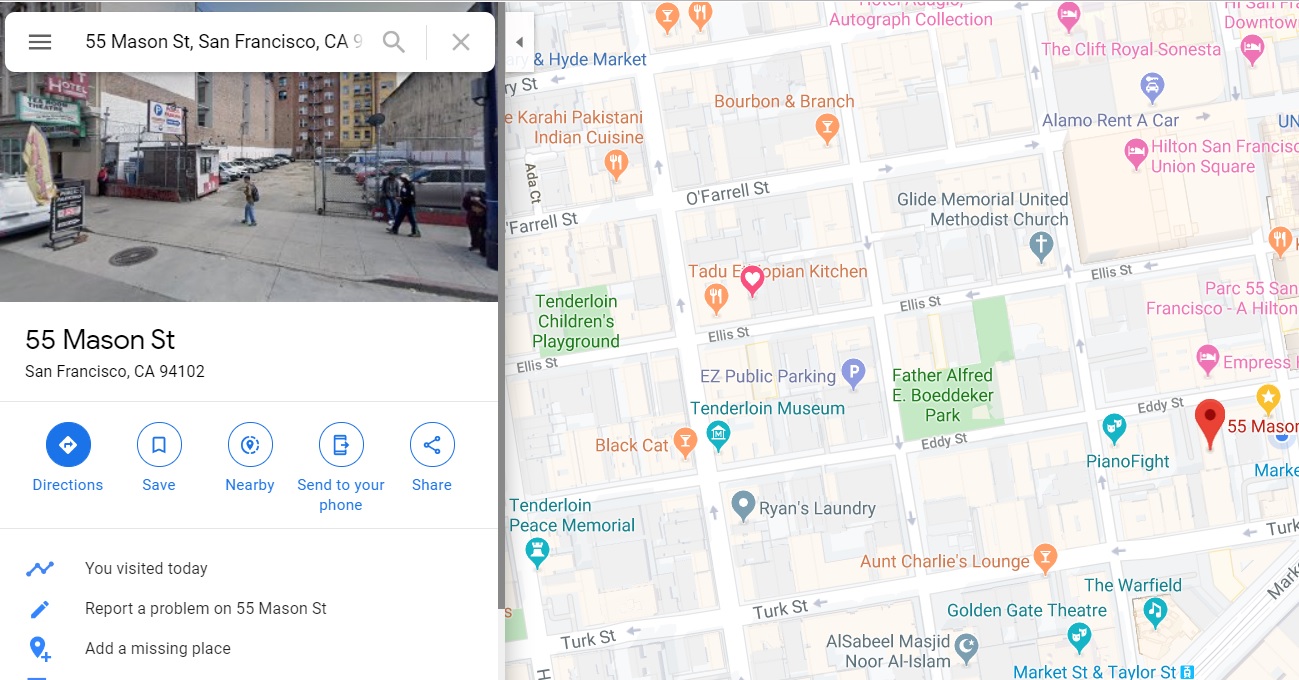This screenshot has width=1299, height=680.
Task: Open the Warfield music marker
Action: (1155, 612)
